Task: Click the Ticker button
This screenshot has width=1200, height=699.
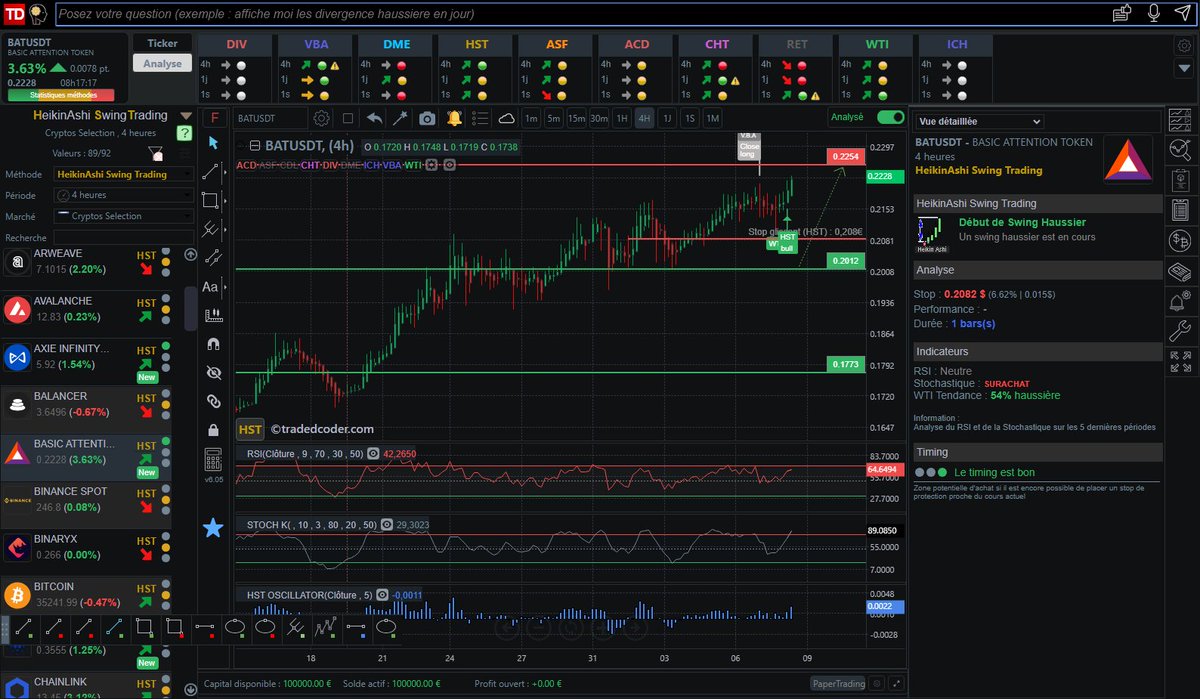Action: click(x=162, y=43)
